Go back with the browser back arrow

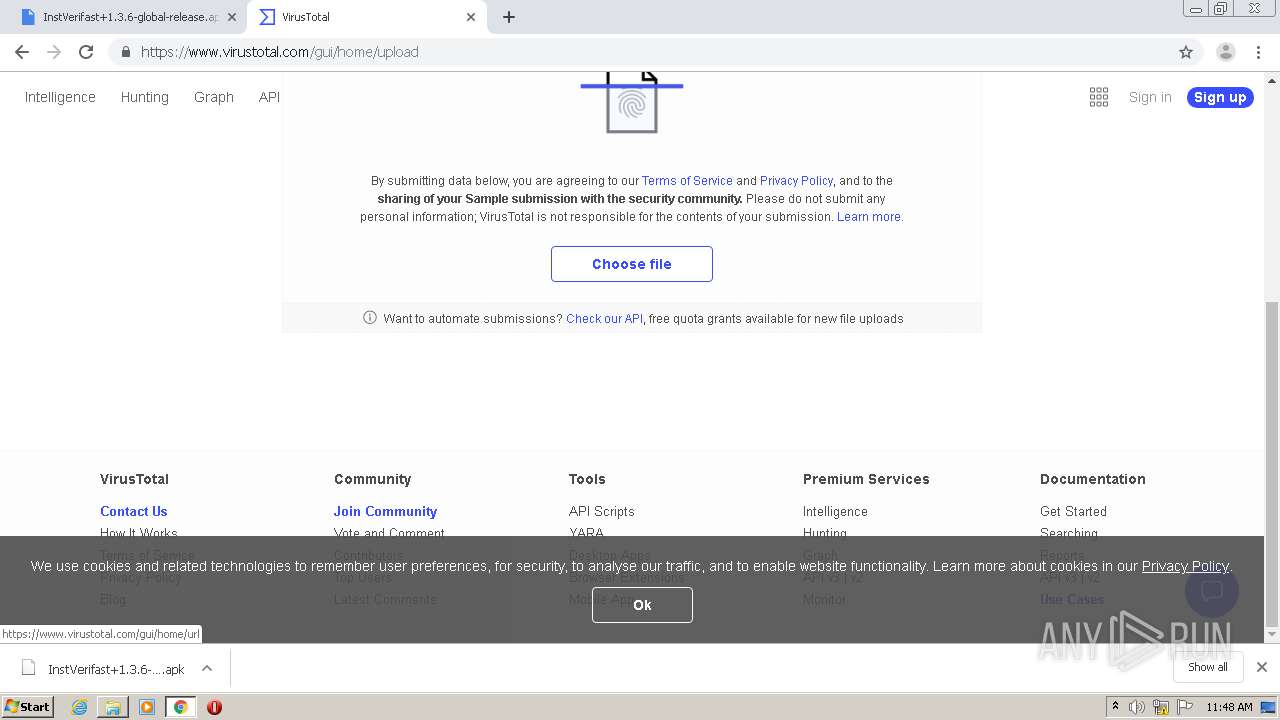point(22,52)
